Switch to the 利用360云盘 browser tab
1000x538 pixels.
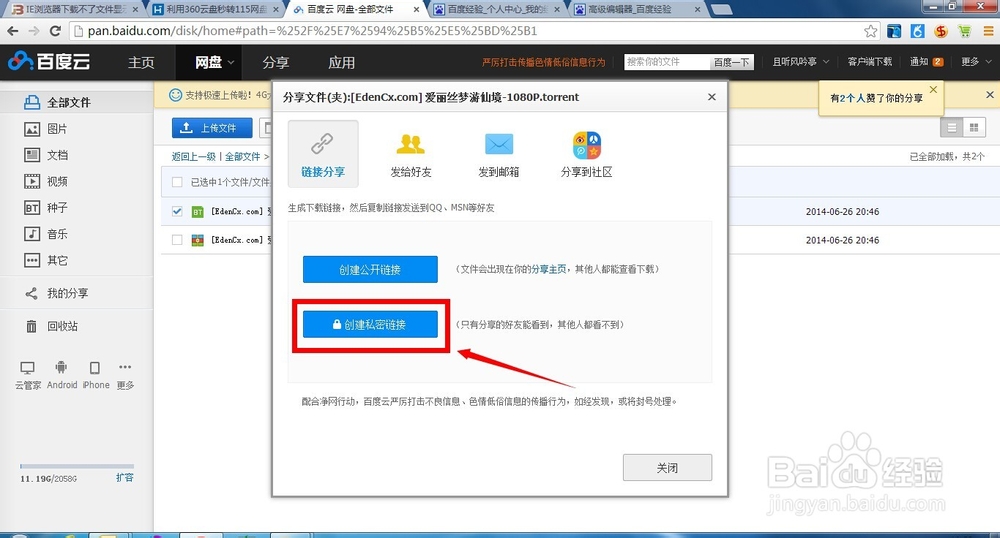coord(216,9)
